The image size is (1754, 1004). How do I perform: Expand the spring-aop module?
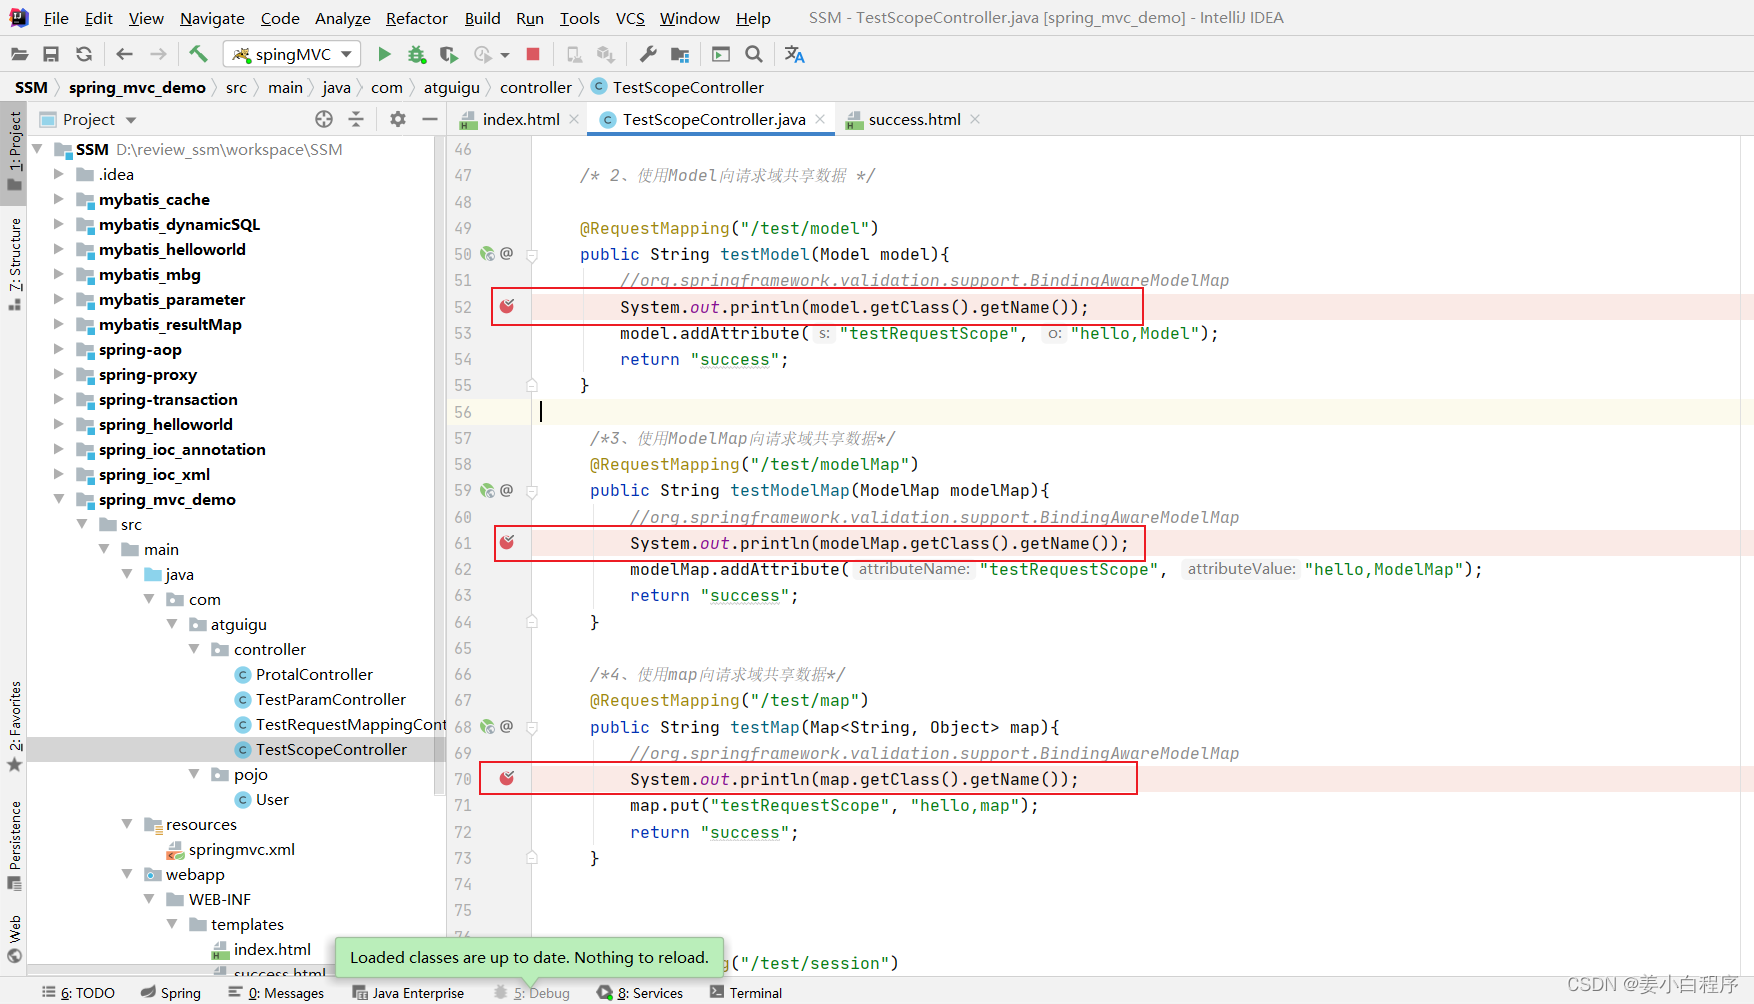(58, 349)
